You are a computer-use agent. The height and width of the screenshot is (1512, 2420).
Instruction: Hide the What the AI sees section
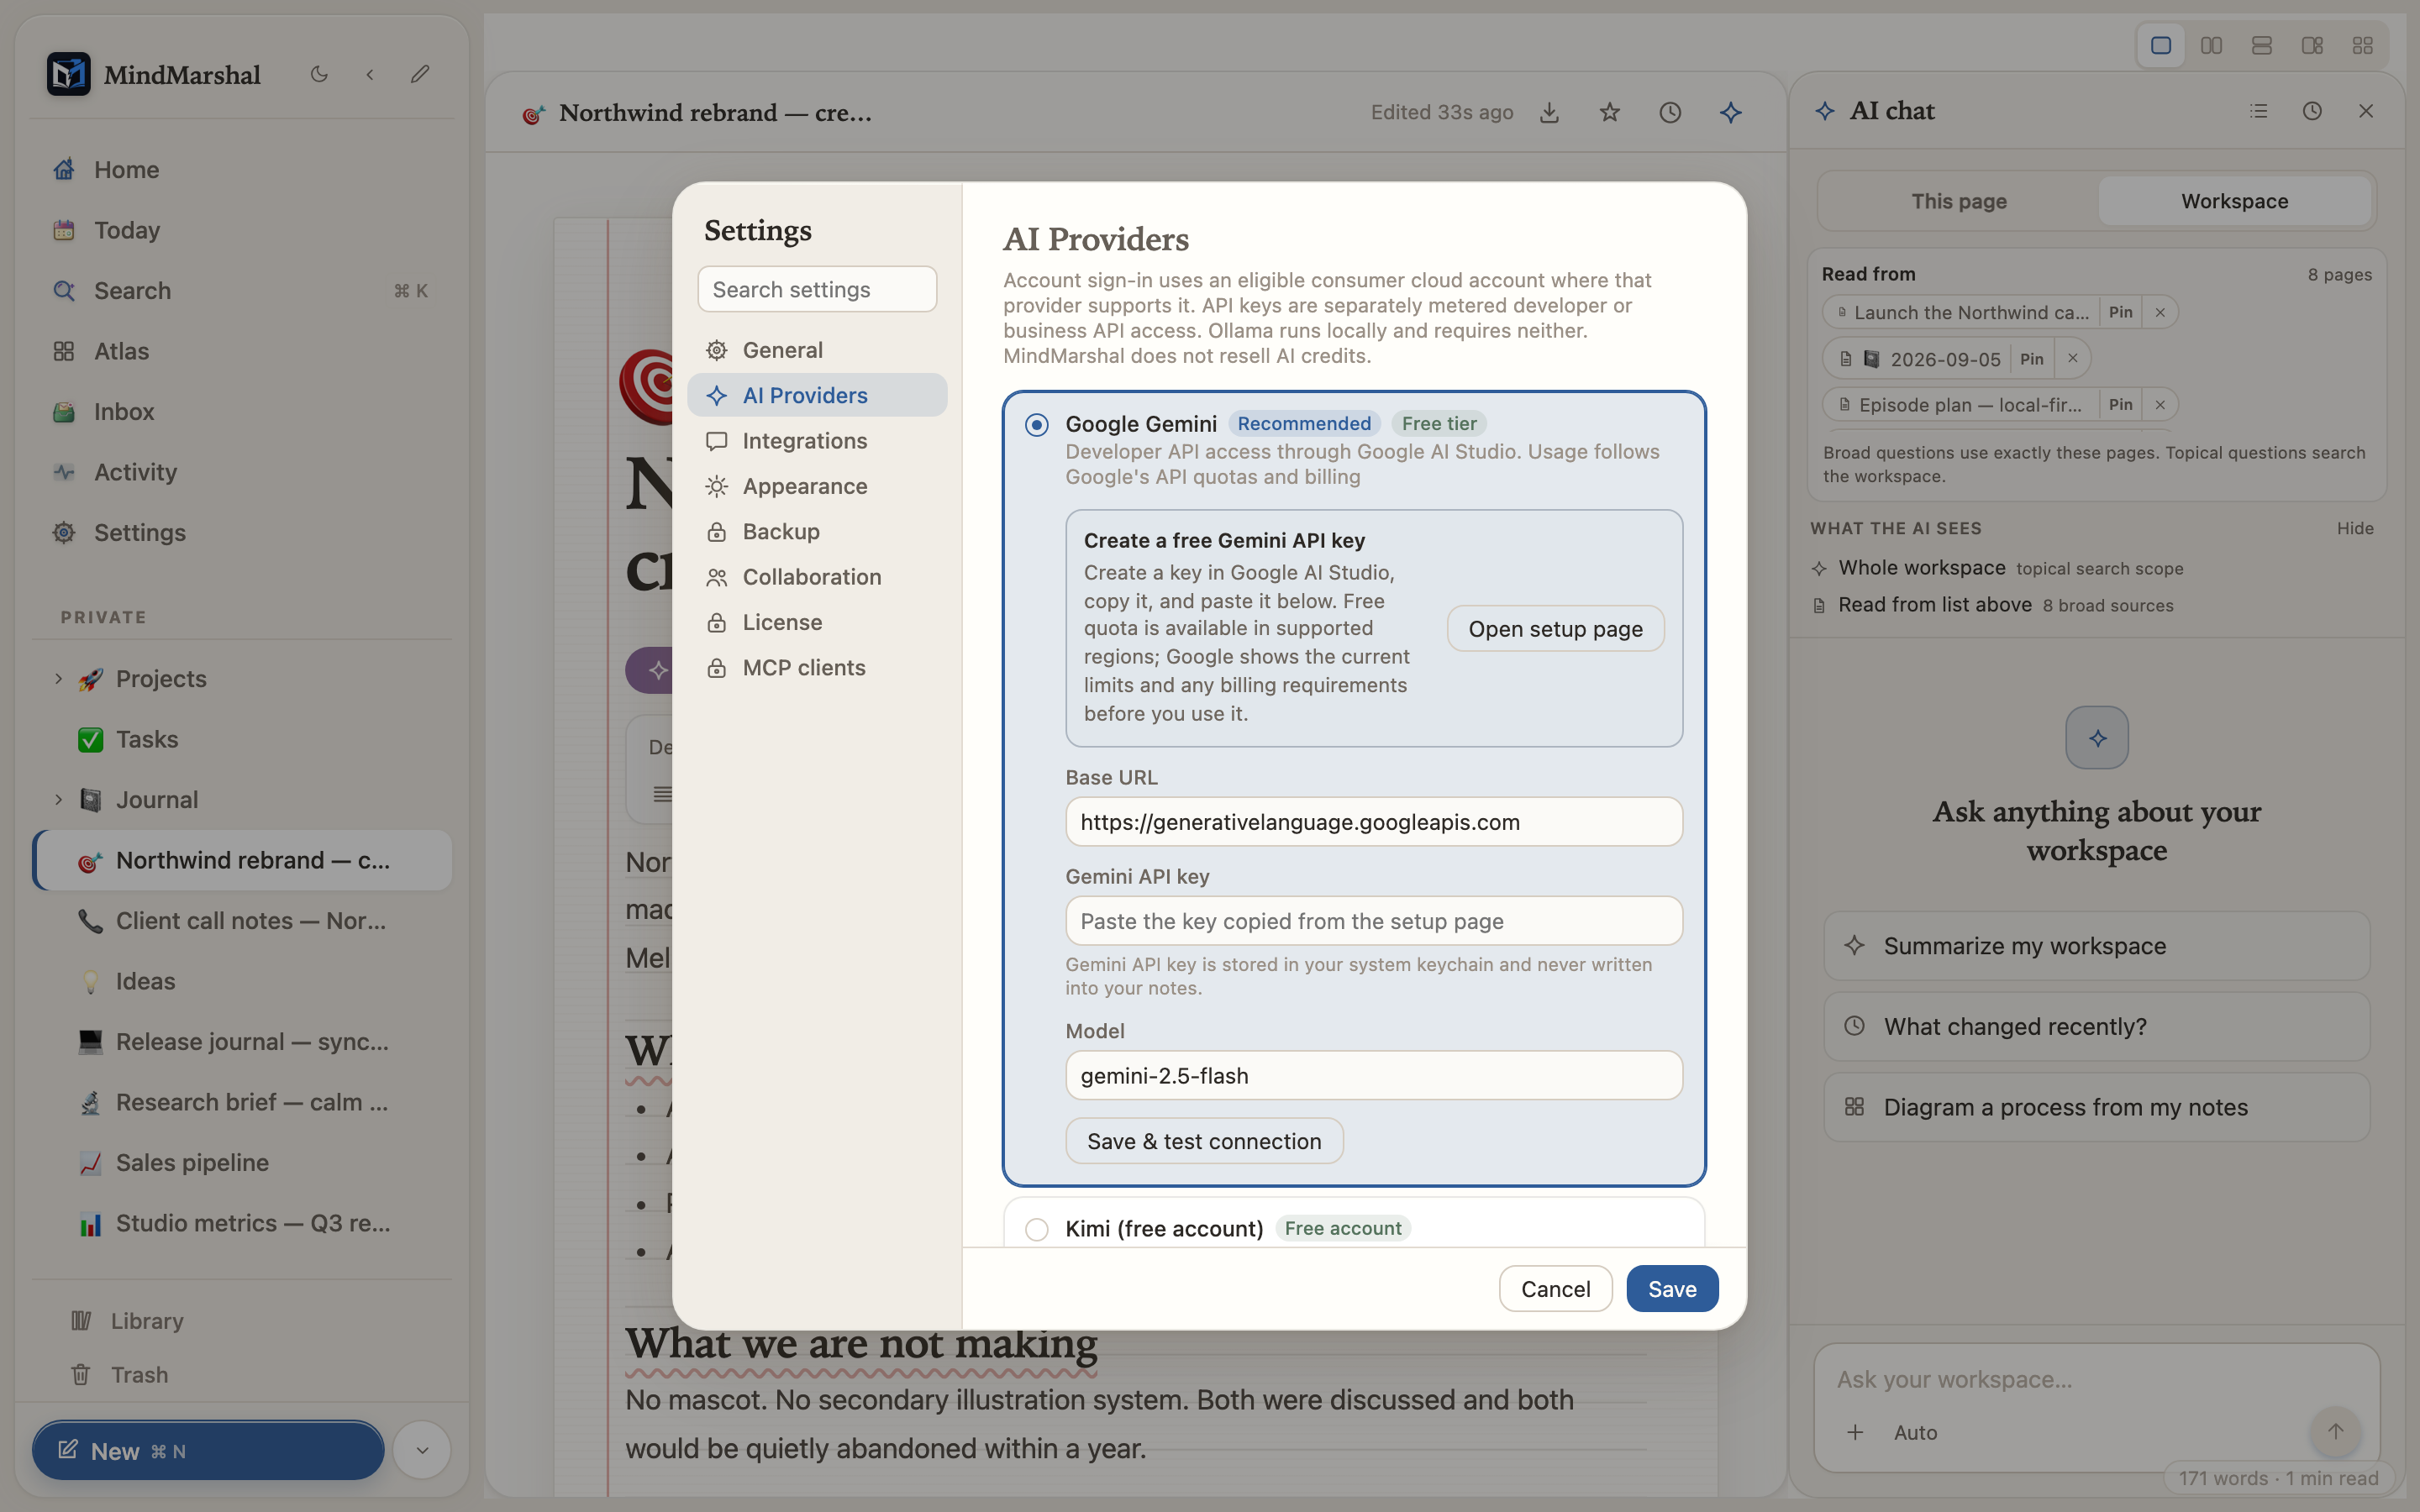click(x=2355, y=528)
